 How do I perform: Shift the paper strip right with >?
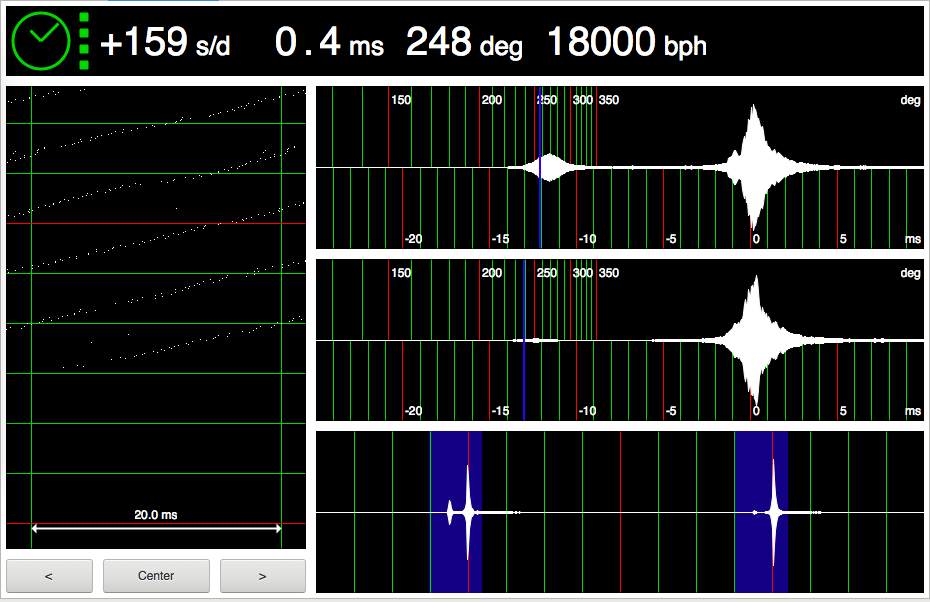tap(262, 576)
